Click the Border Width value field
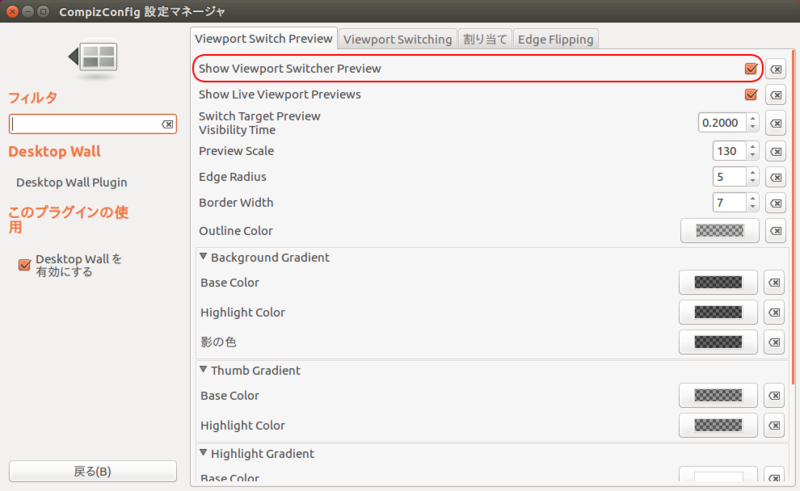The height and width of the screenshot is (491, 800). coord(730,203)
